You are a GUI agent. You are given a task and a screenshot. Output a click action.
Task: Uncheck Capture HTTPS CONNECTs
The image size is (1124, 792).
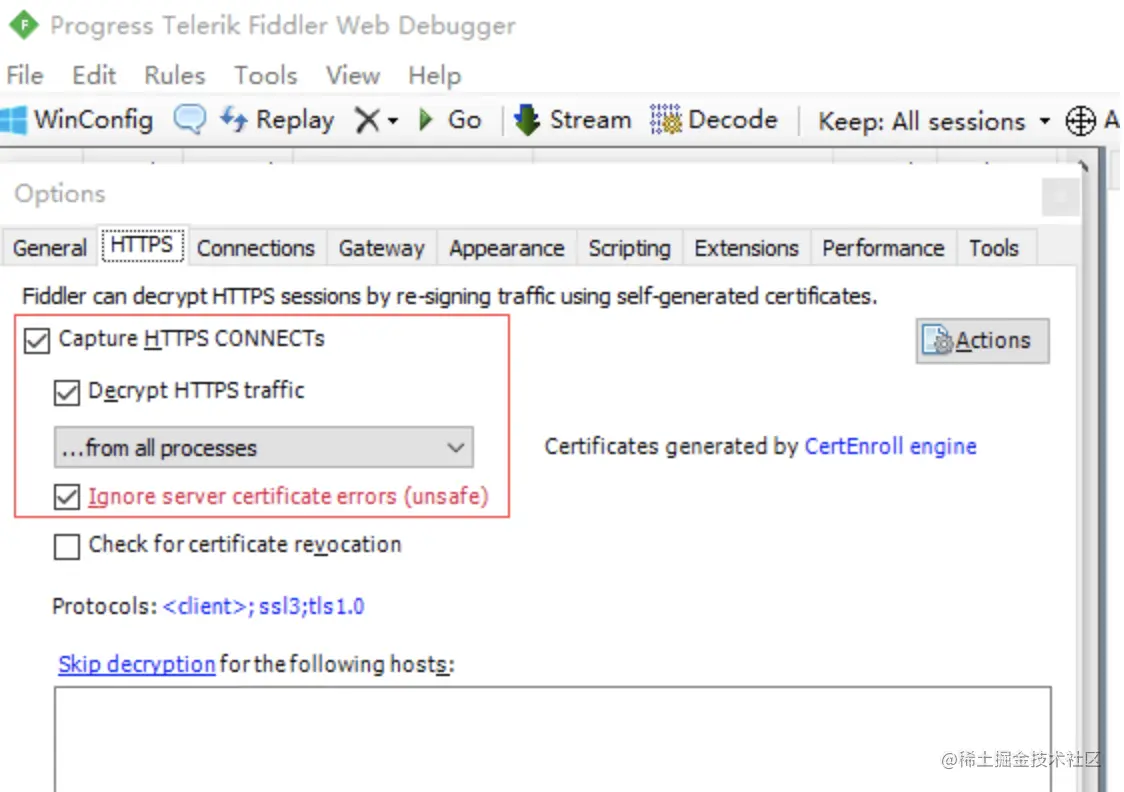point(37,340)
